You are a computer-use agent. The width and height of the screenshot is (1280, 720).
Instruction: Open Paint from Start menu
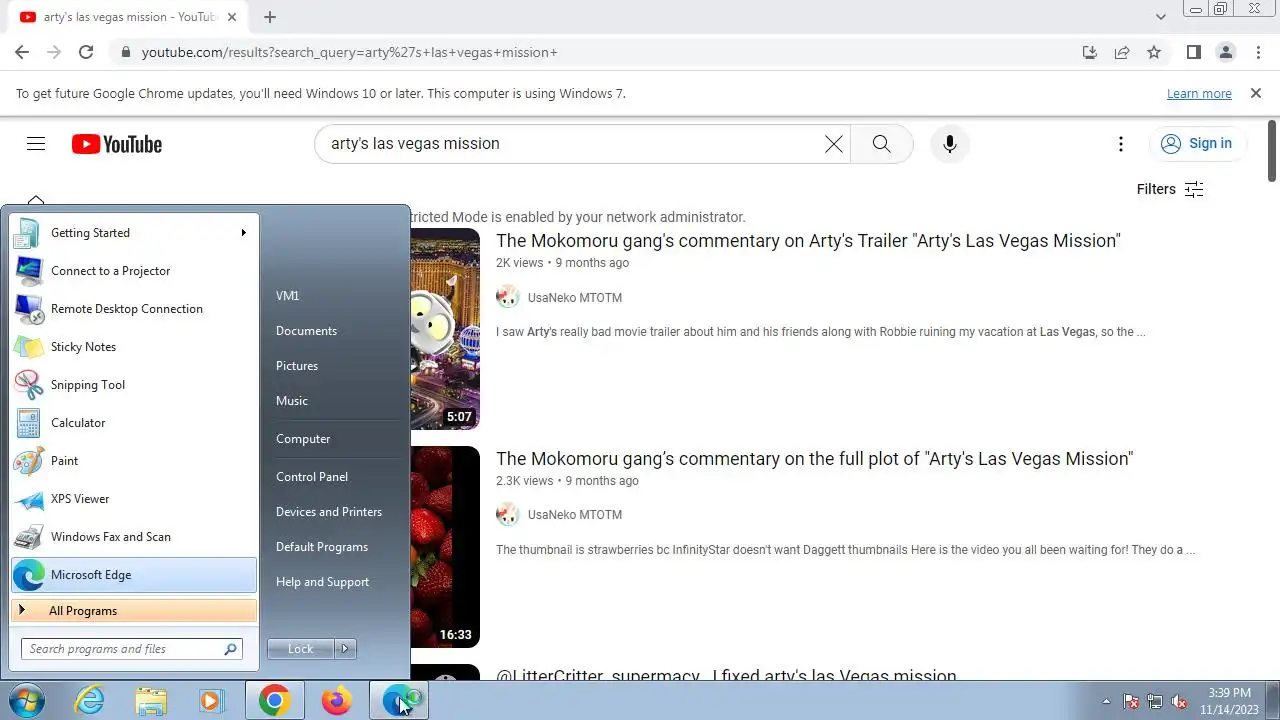[134, 461]
